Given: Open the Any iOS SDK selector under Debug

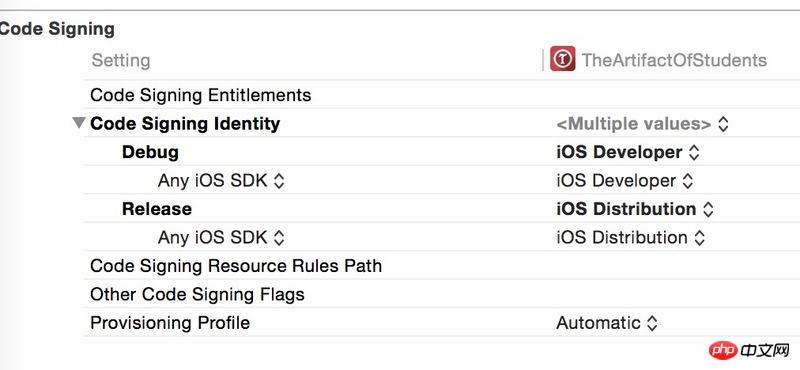Looking at the screenshot, I should point(221,181).
